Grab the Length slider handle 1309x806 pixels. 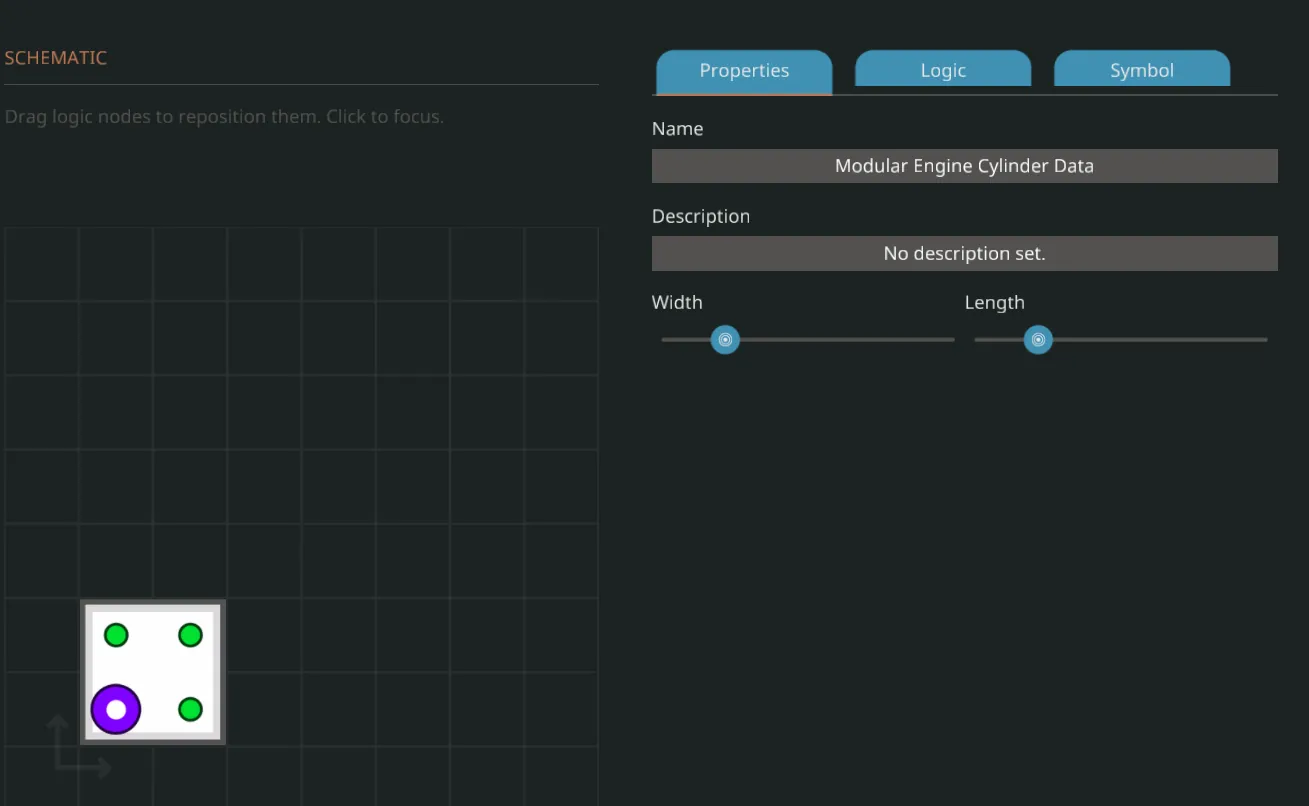click(1038, 340)
